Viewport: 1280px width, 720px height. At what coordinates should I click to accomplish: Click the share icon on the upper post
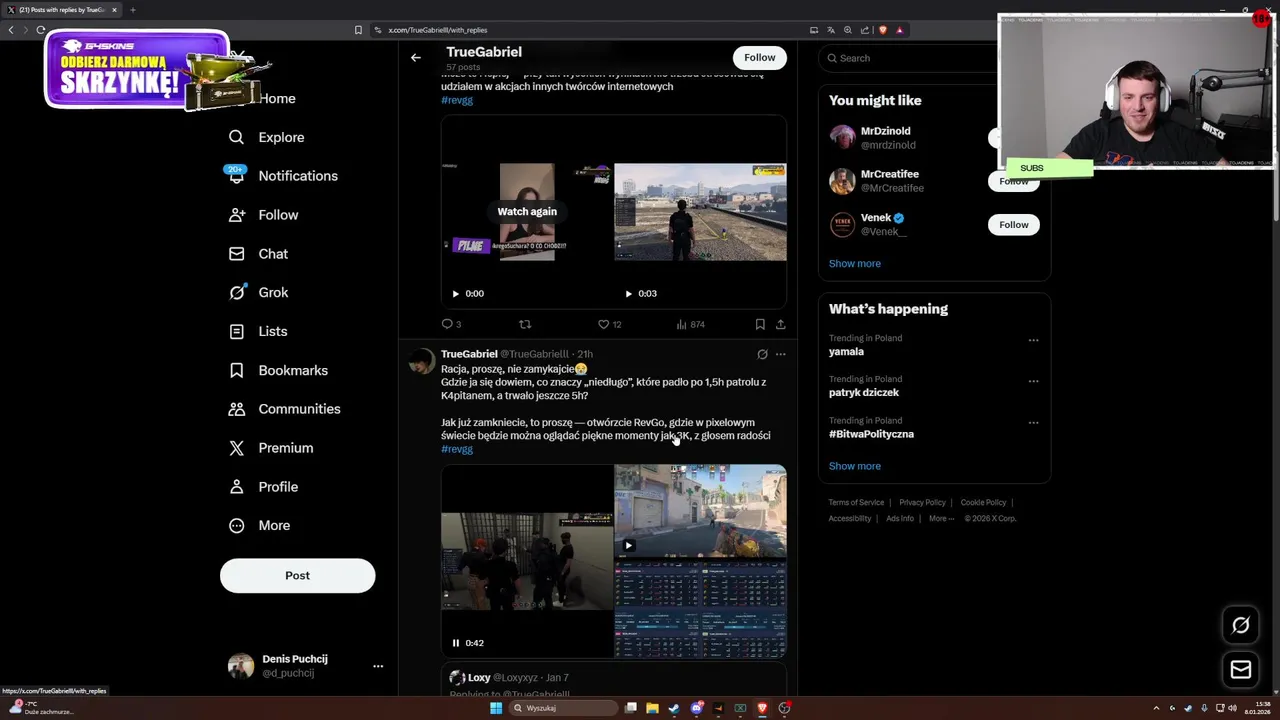[780, 324]
